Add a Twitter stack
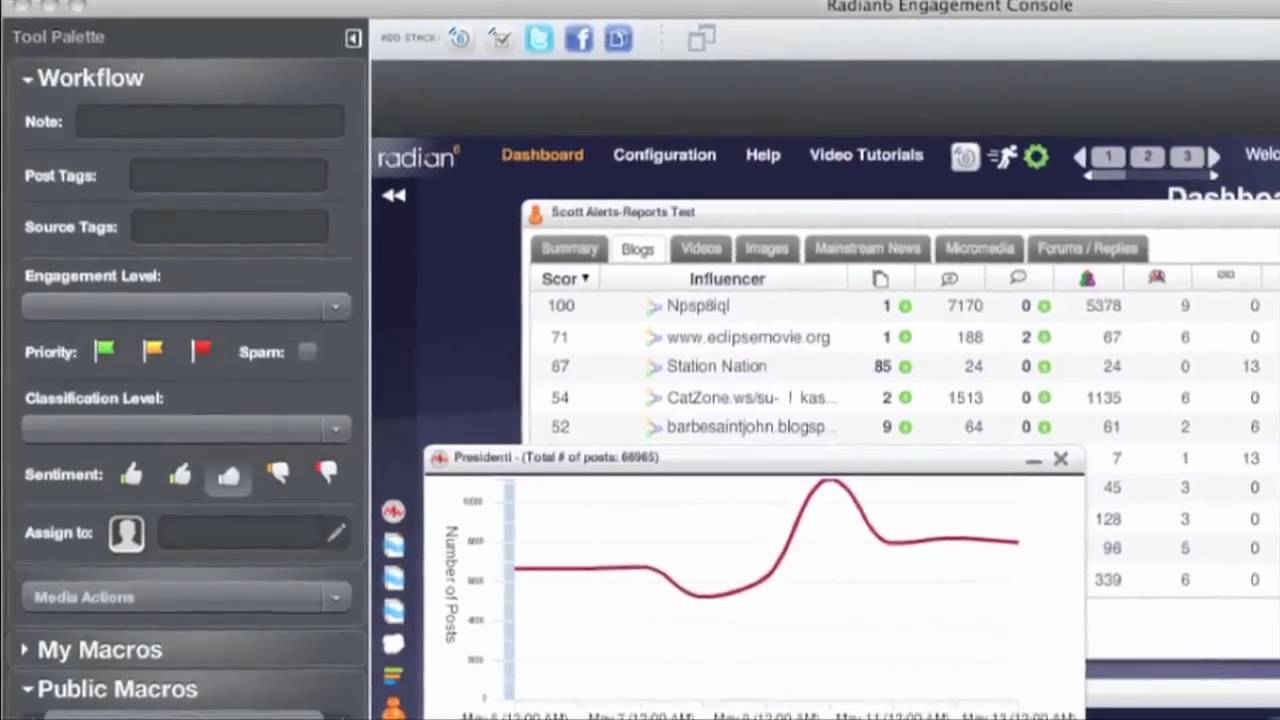 (539, 39)
